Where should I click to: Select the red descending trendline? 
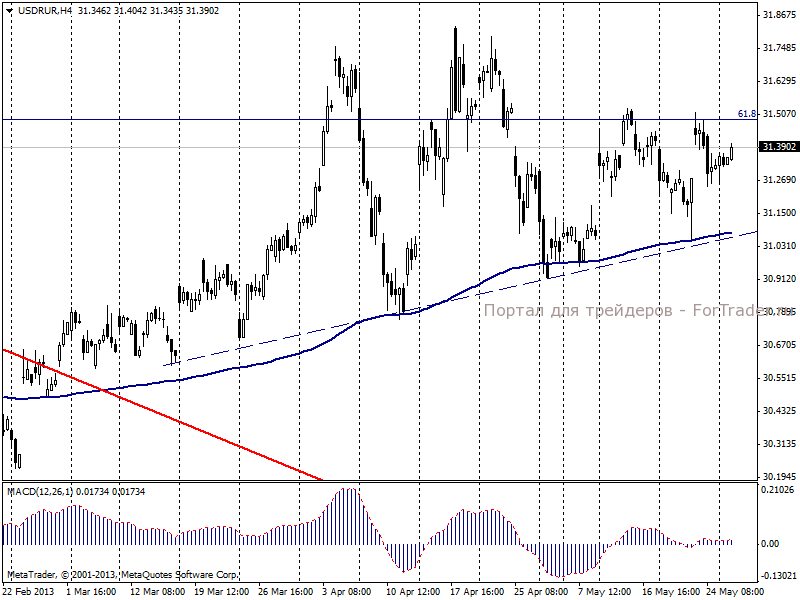click(162, 414)
